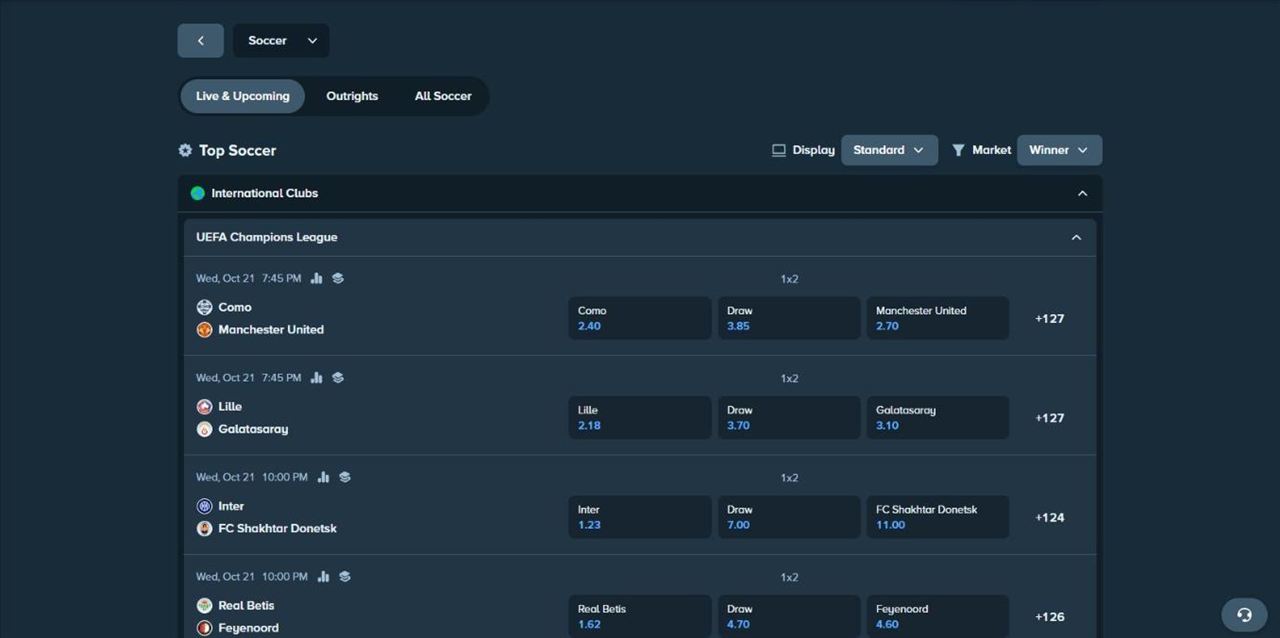The width and height of the screenshot is (1280, 638).
Task: Click the International Clubs globe icon
Action: (x=197, y=193)
